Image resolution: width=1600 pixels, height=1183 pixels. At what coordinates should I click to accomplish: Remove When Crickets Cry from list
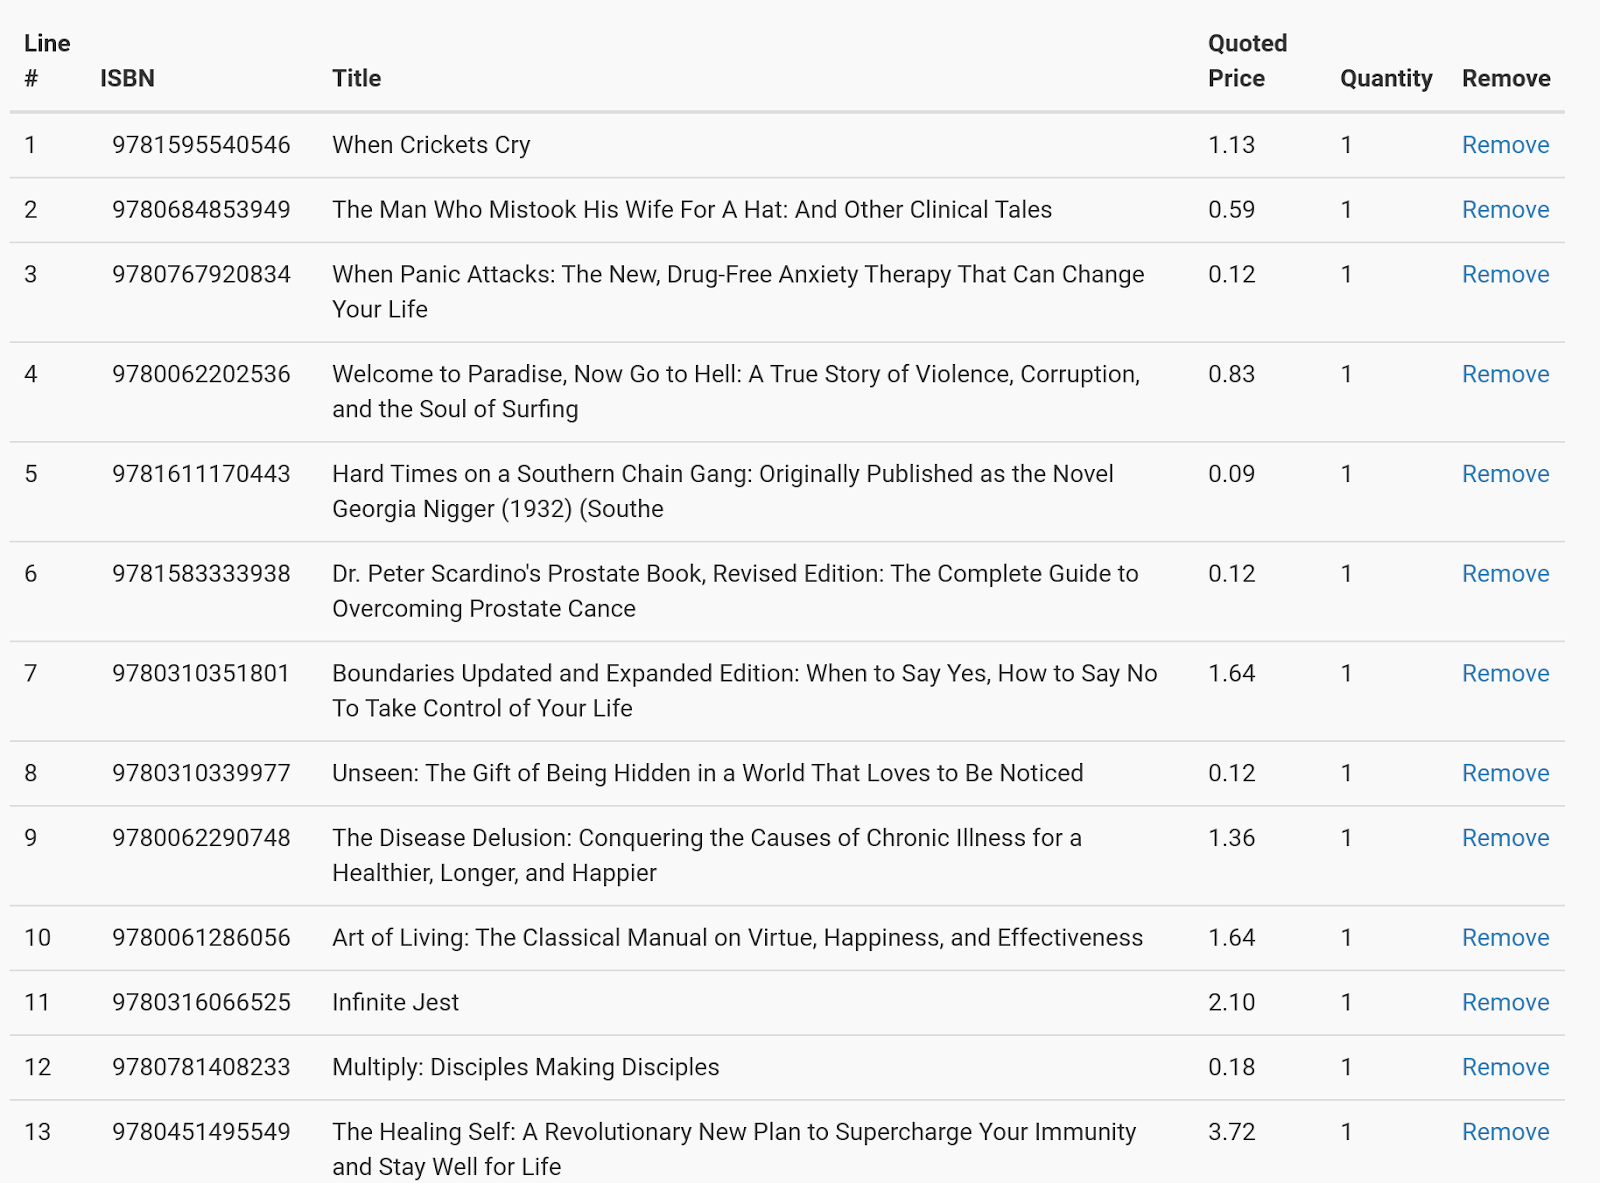1505,145
